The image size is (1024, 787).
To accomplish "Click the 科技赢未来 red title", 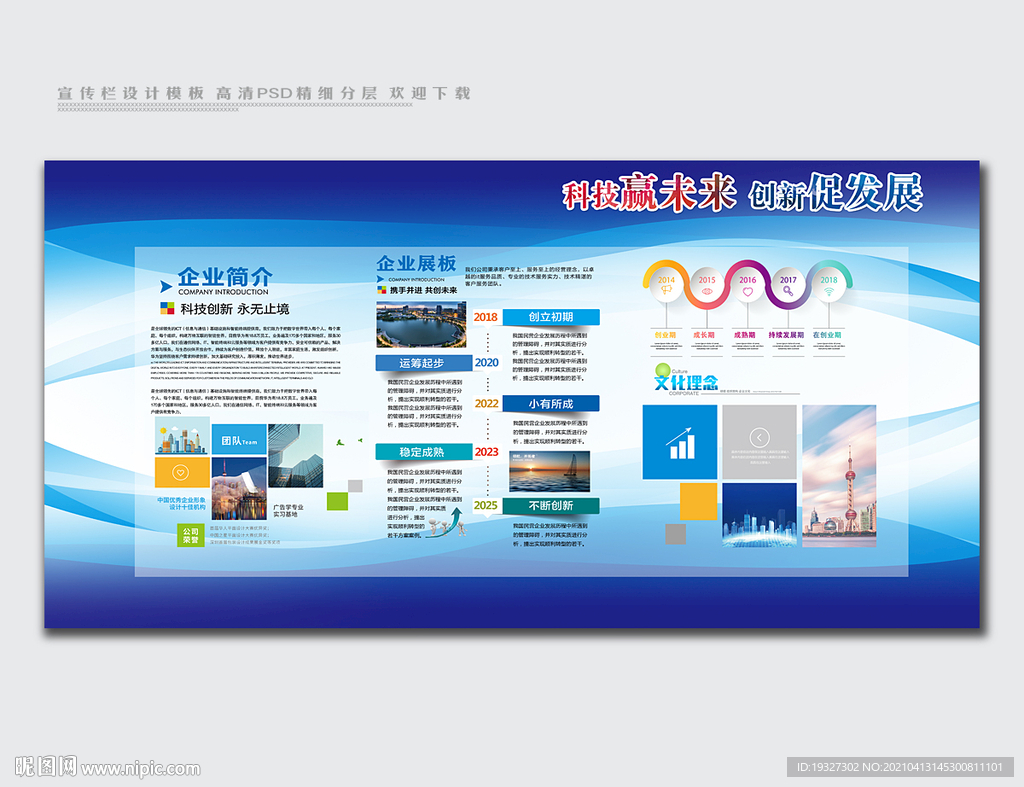I will point(648,193).
